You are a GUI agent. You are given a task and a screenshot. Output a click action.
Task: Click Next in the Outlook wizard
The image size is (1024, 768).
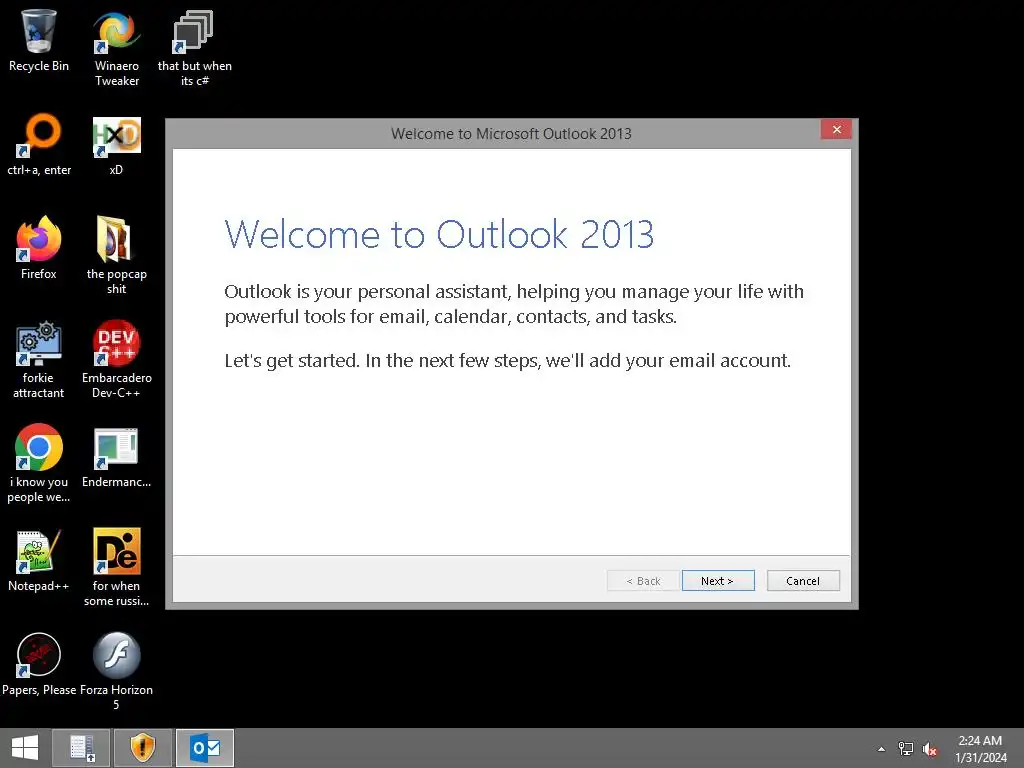pyautogui.click(x=718, y=581)
